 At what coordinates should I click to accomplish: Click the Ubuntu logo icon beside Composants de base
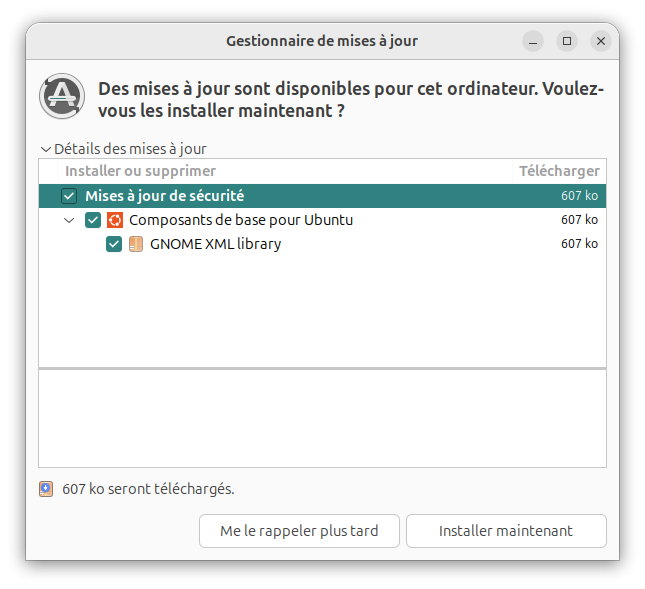coord(115,220)
